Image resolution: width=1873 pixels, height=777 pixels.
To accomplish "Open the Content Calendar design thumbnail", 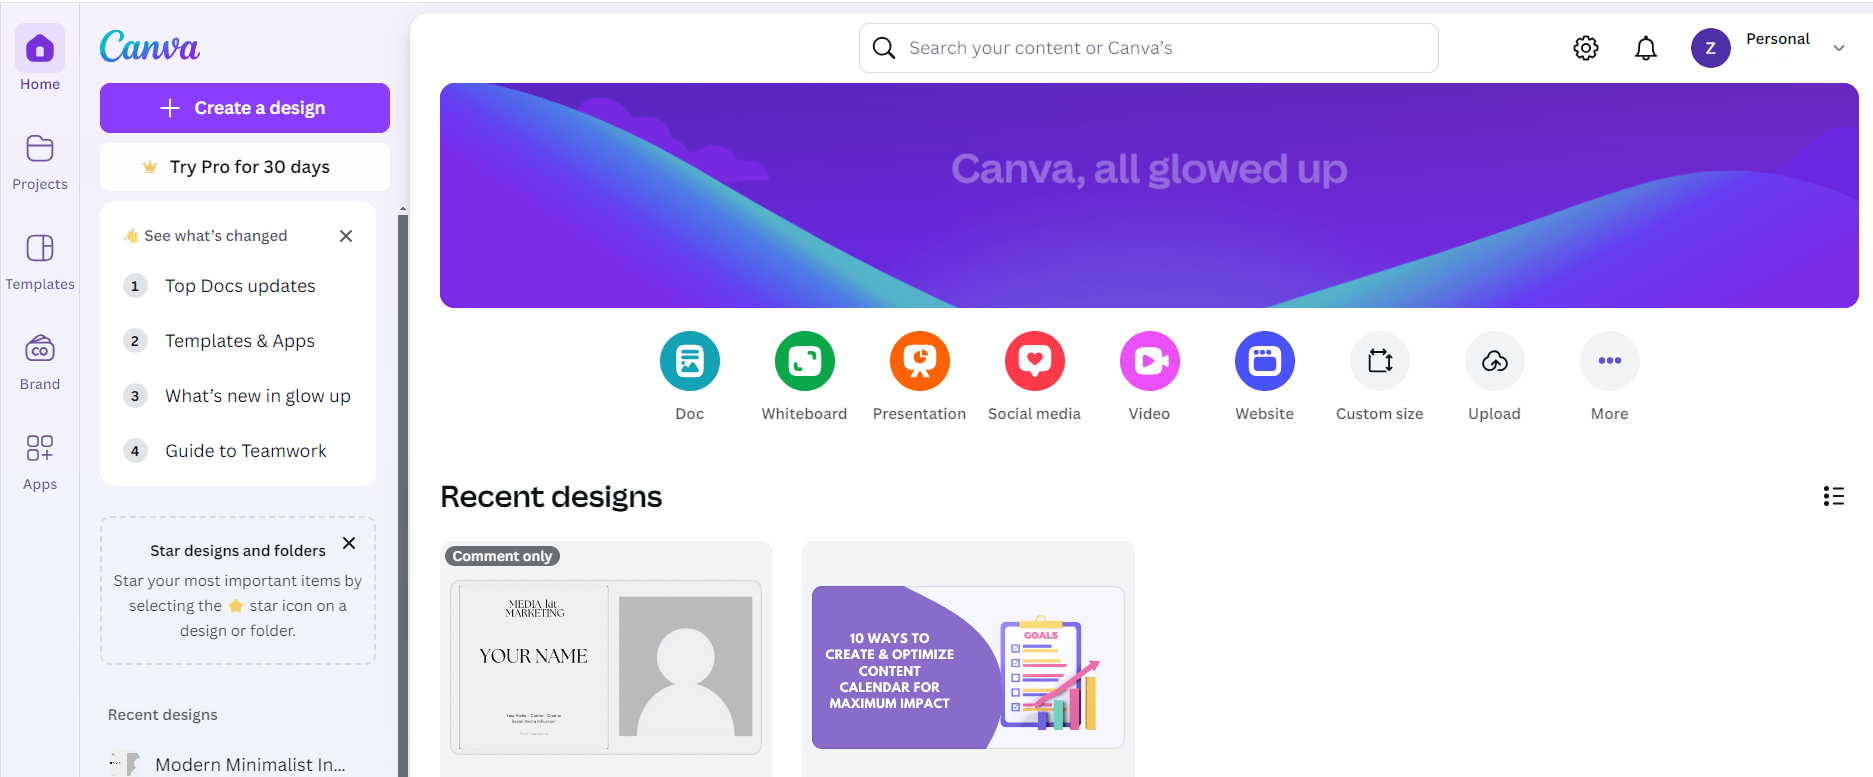I will coord(968,667).
